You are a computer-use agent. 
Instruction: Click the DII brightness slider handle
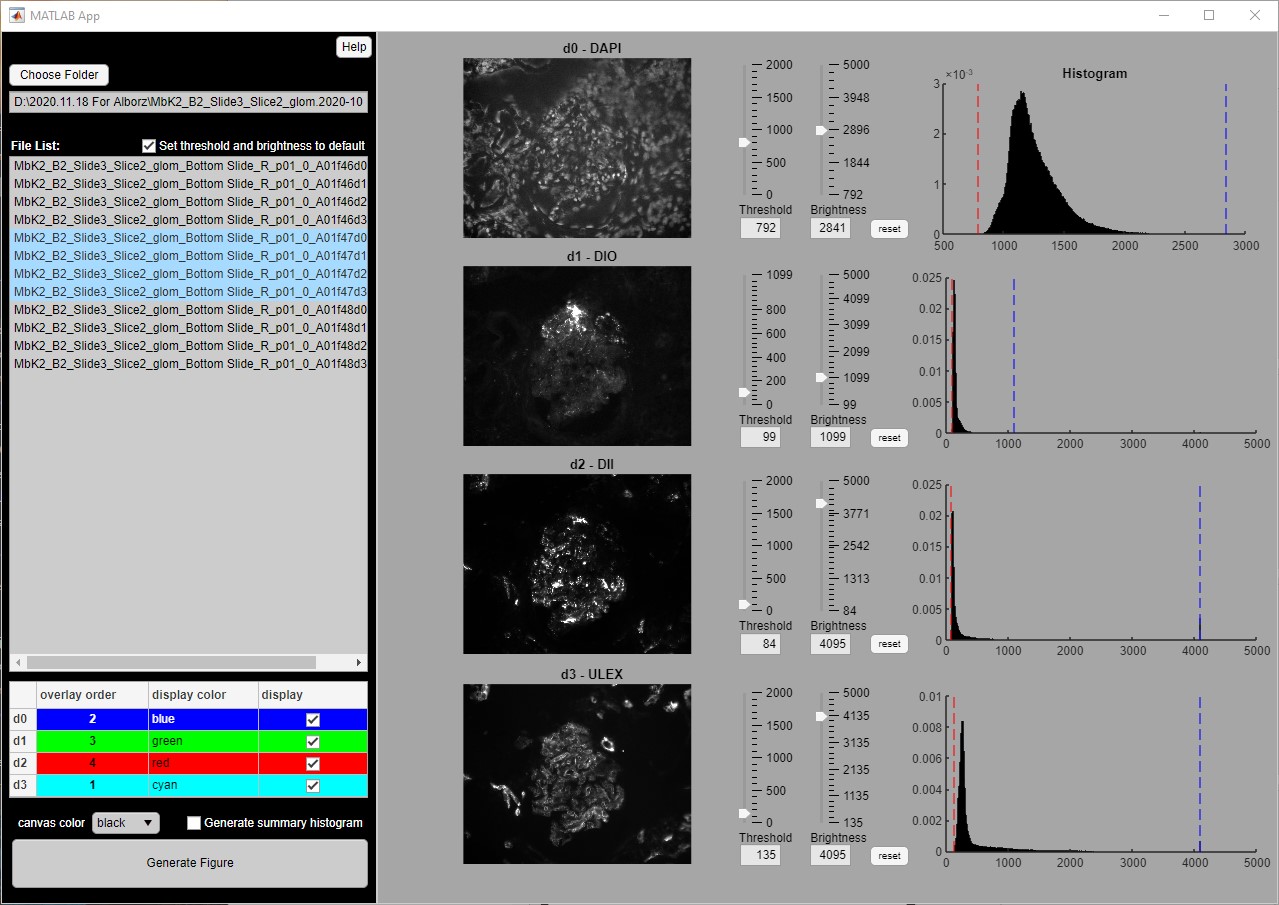click(x=821, y=503)
